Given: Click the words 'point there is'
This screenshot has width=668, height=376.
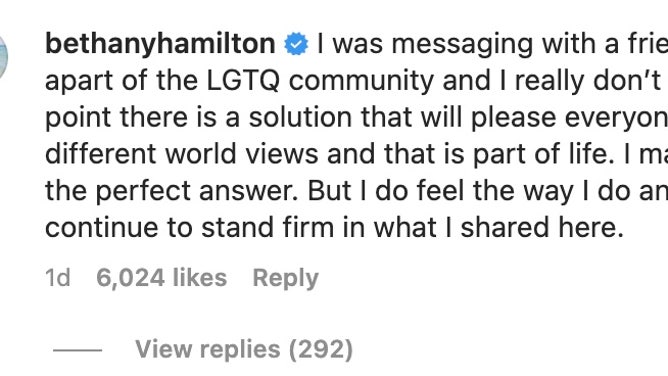Looking at the screenshot, I should [x=135, y=118].
